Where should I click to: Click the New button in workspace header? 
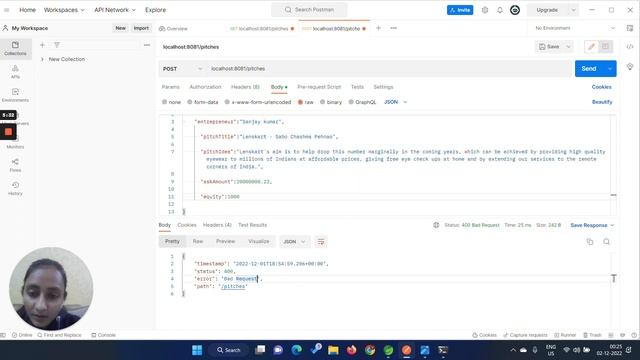[x=120, y=28]
